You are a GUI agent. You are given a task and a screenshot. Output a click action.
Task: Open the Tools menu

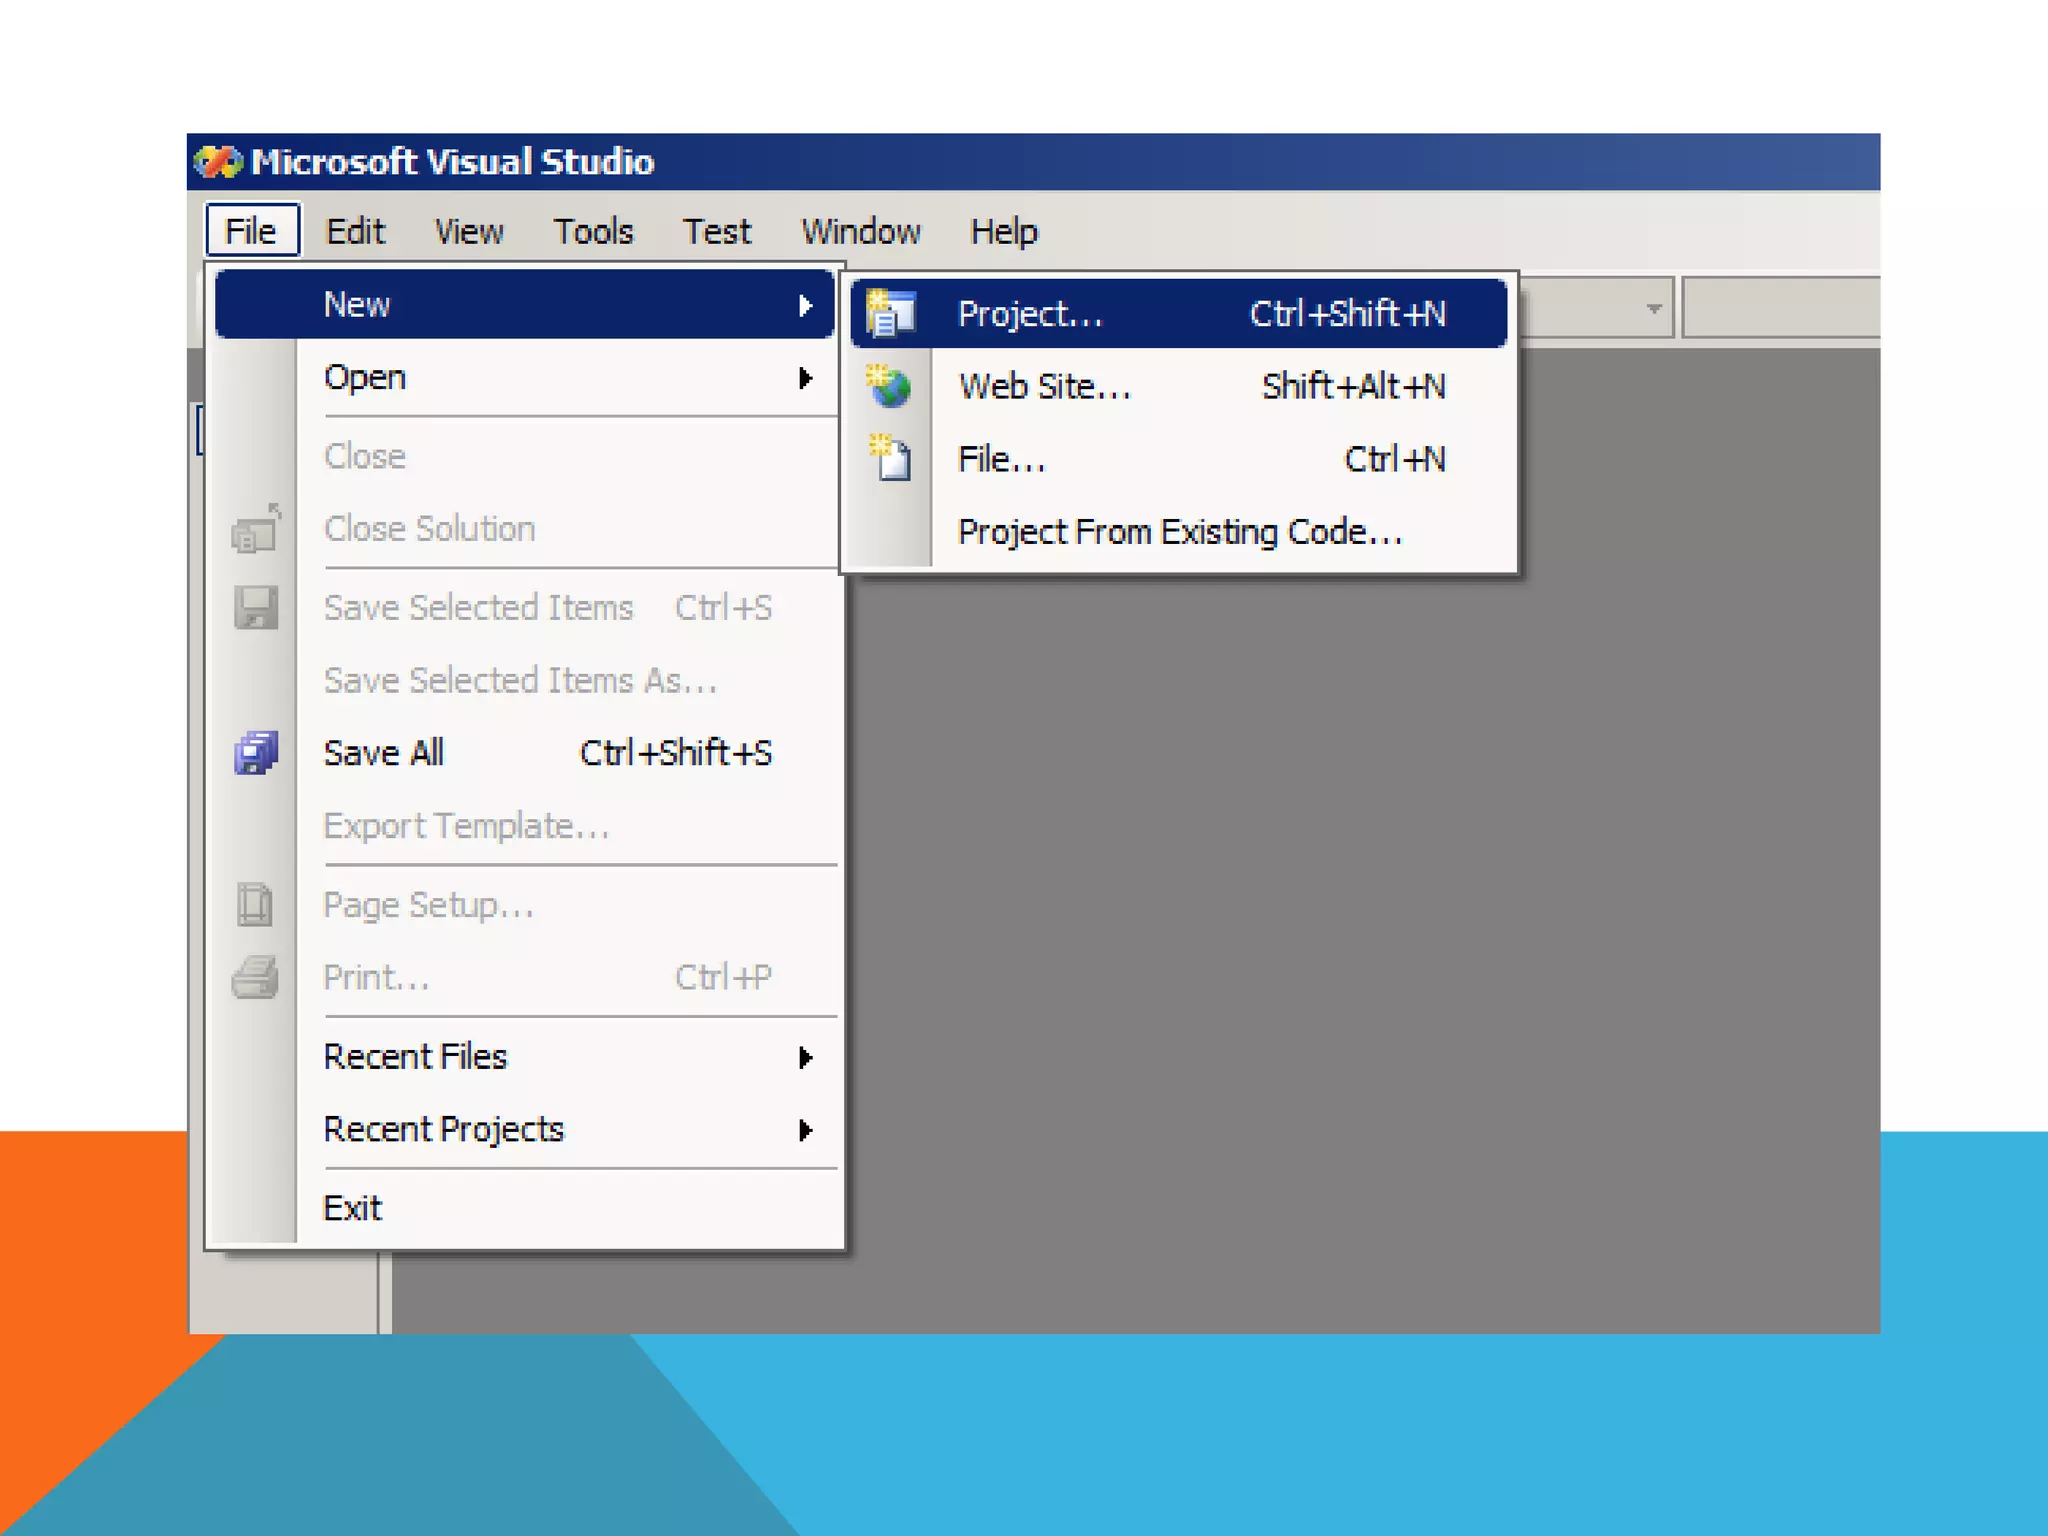click(x=593, y=232)
